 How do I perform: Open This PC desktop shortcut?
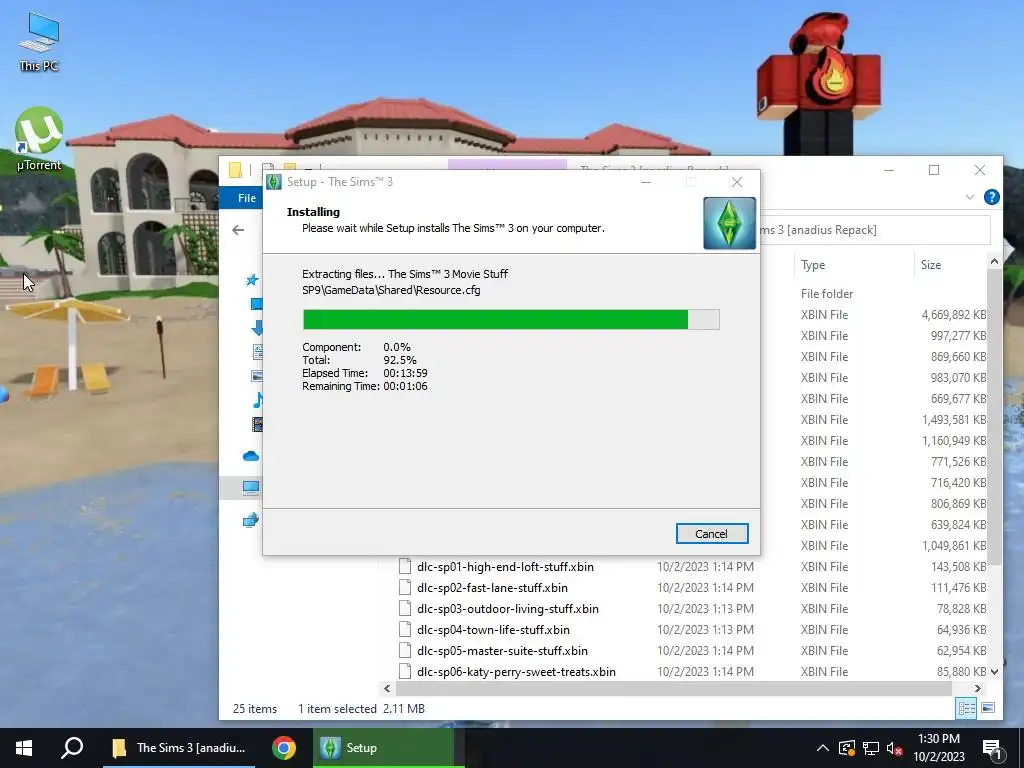click(39, 41)
